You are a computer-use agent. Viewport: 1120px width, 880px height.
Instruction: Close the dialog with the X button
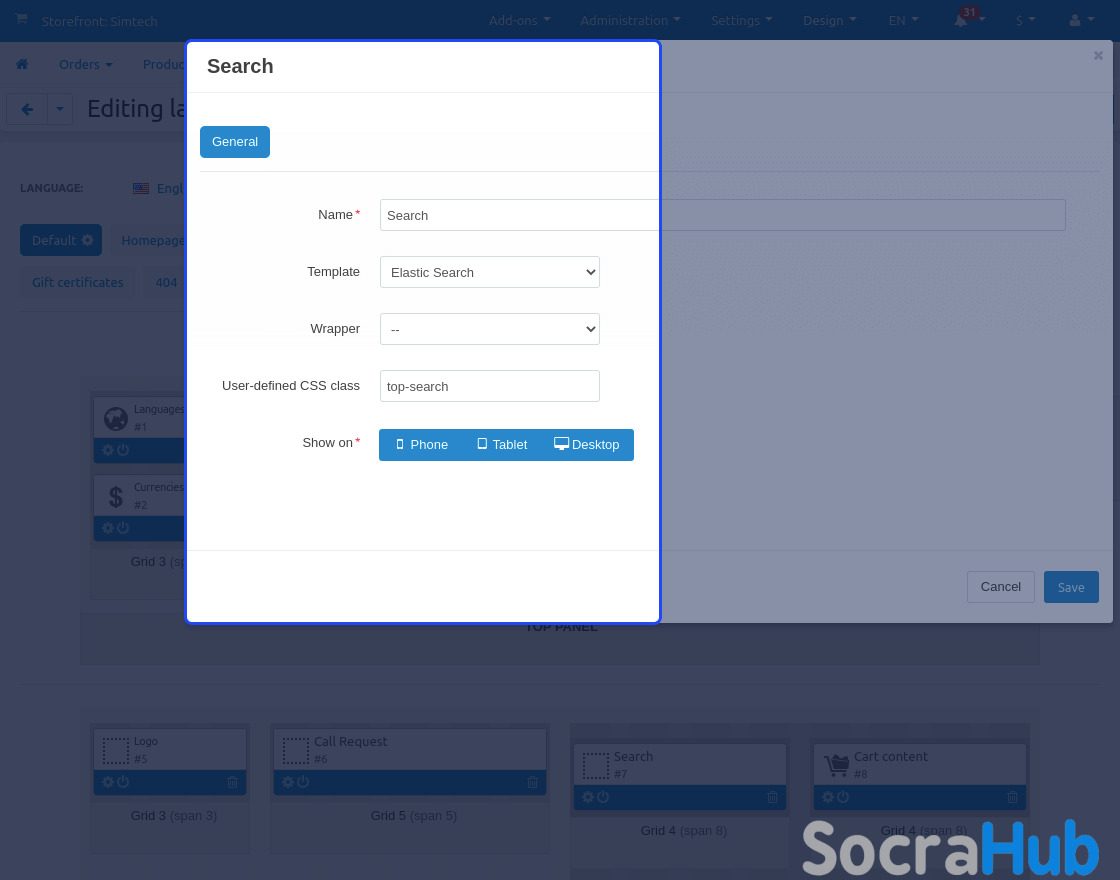(1098, 55)
